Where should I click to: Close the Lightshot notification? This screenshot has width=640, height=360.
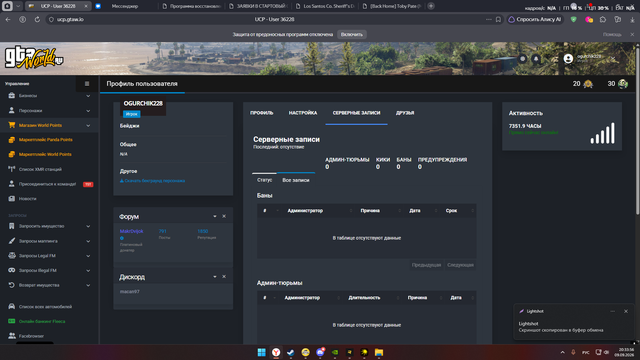click(626, 311)
